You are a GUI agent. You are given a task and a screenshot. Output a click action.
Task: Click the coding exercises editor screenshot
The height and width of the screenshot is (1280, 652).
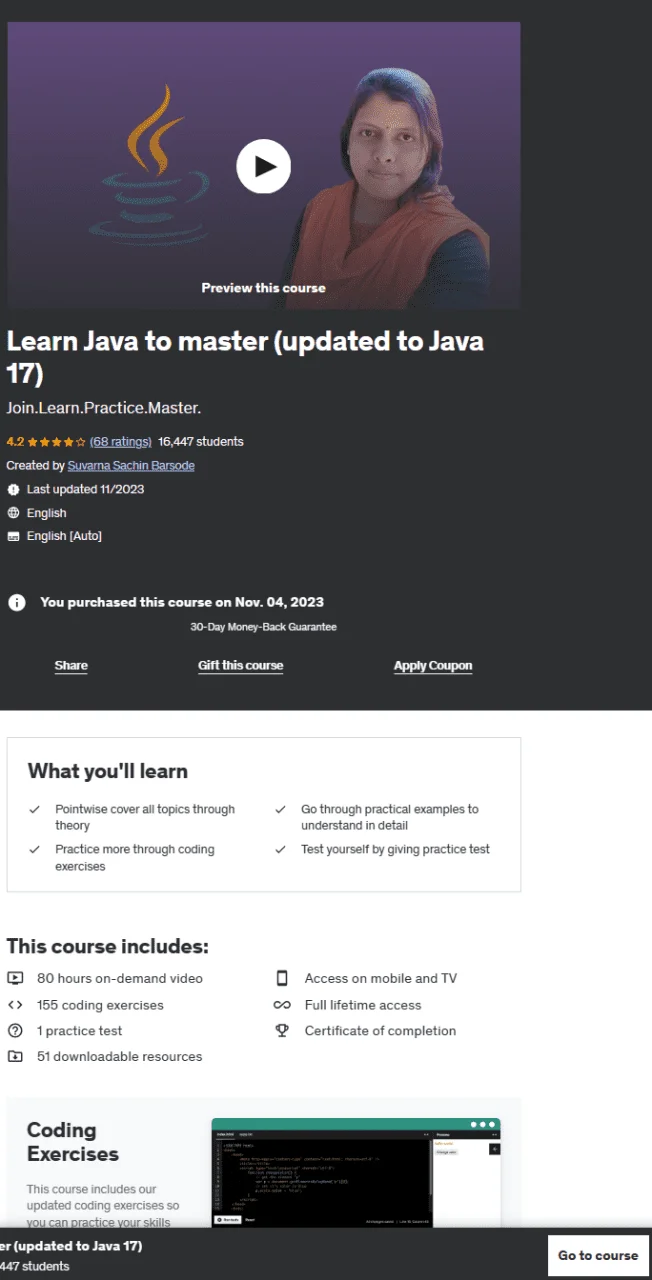pyautogui.click(x=356, y=1173)
